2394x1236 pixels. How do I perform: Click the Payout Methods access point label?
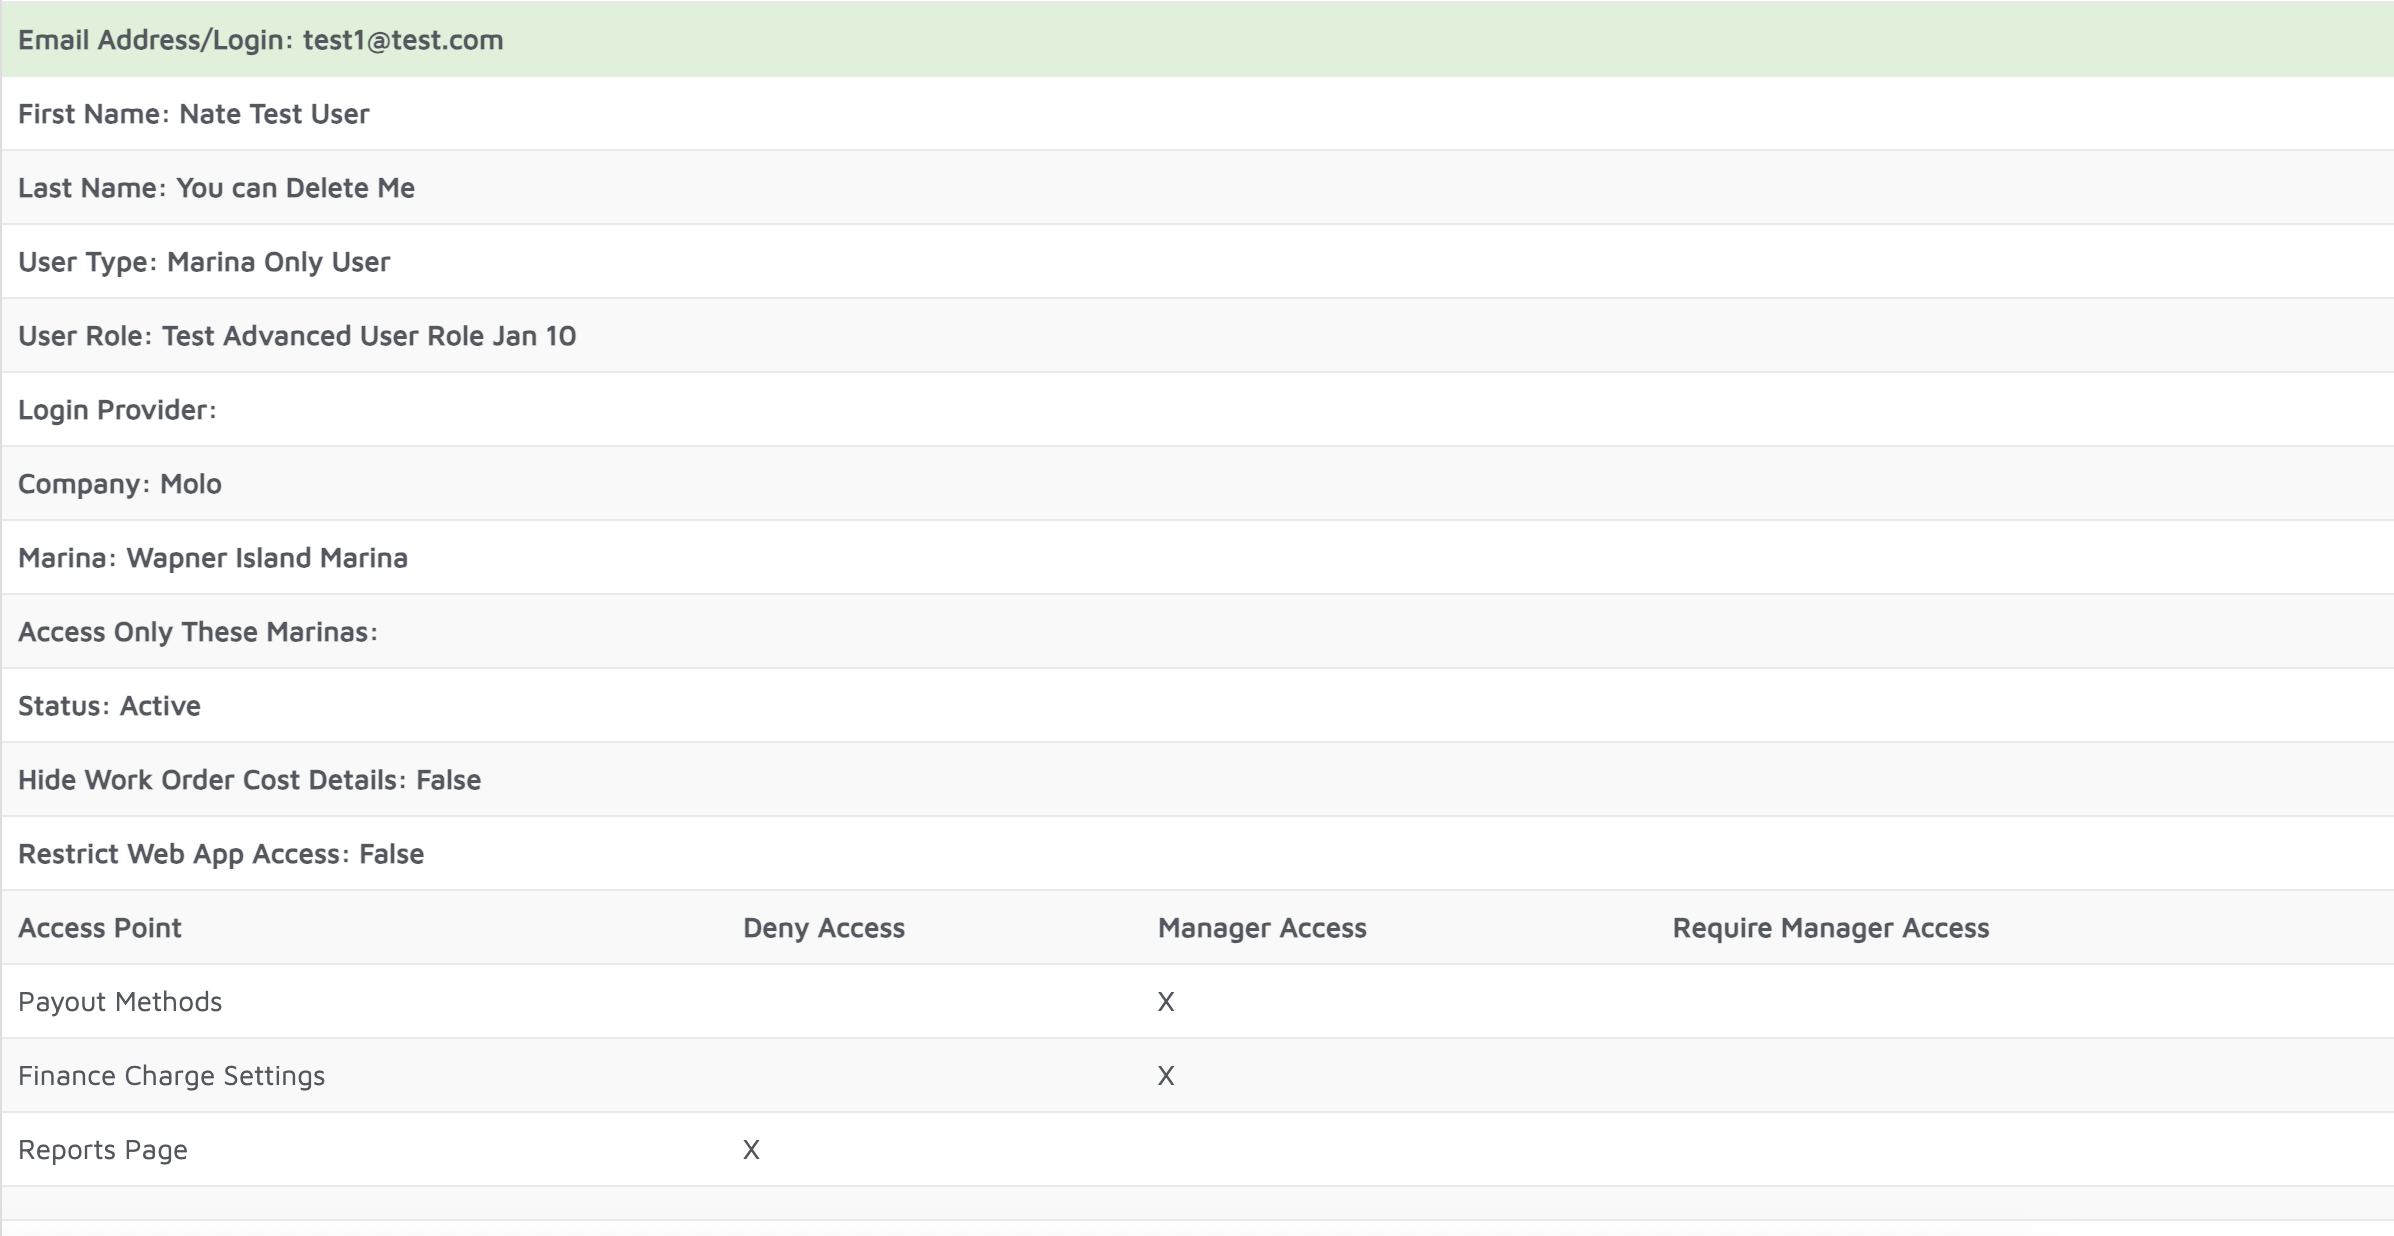click(120, 1002)
